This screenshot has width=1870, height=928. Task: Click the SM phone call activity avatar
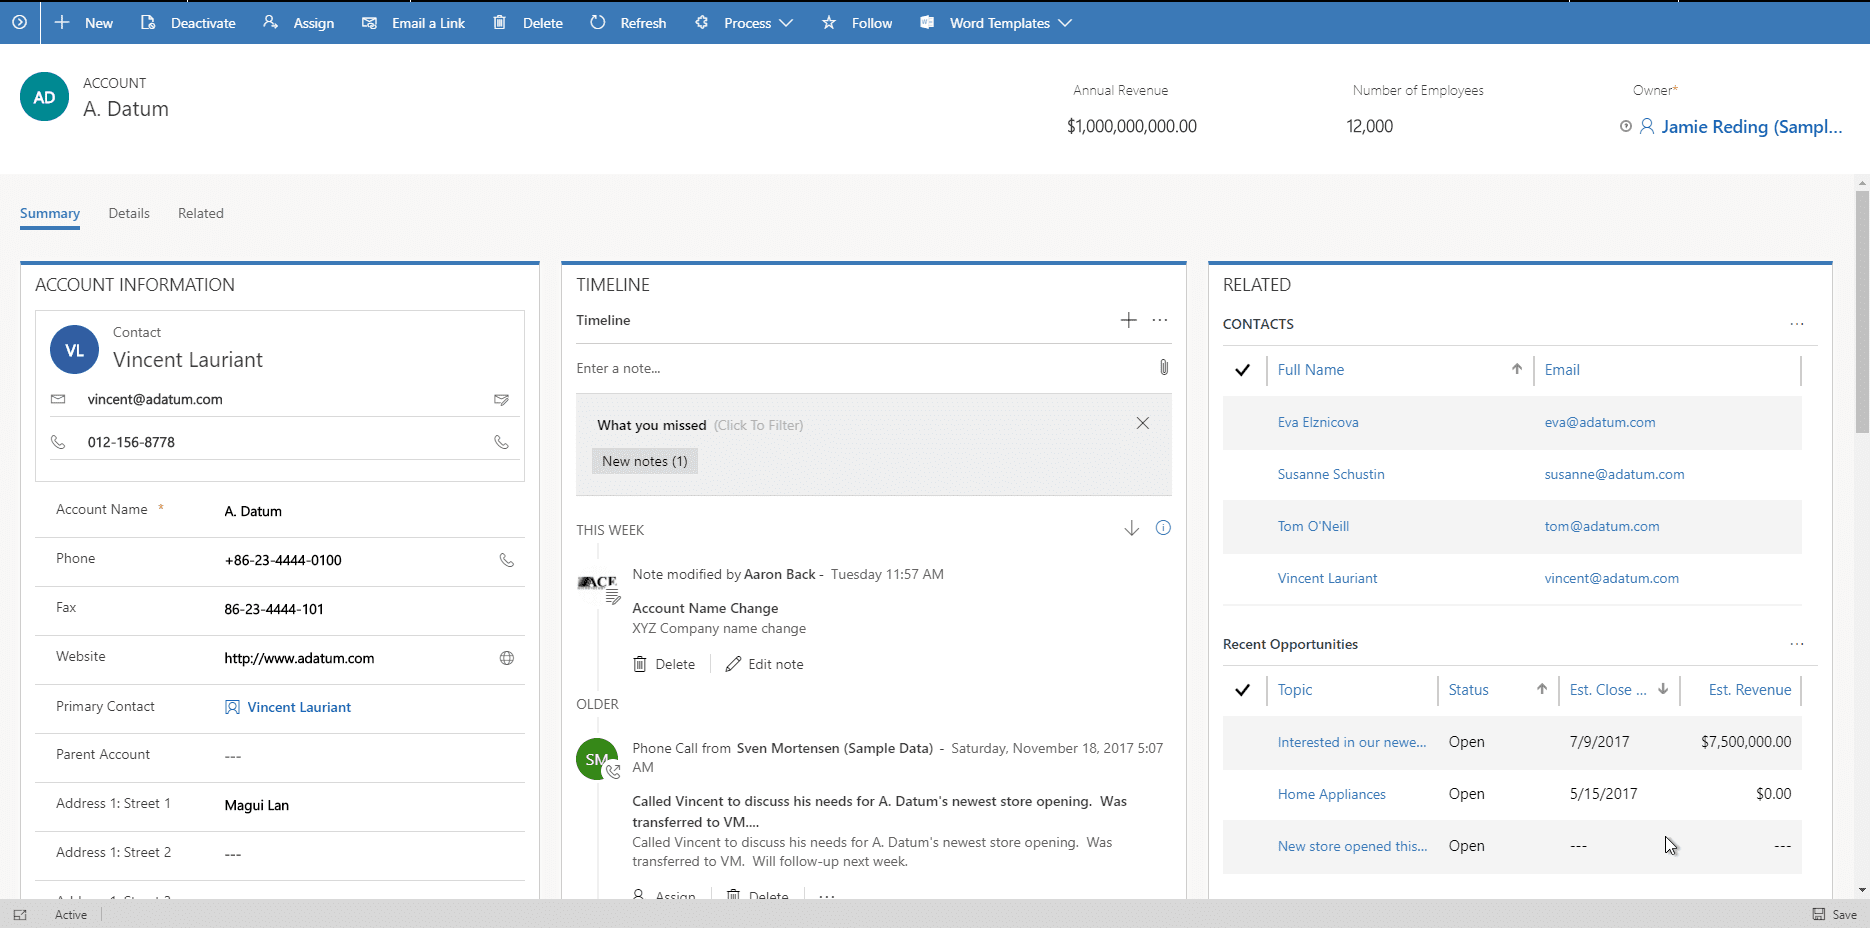click(x=597, y=759)
